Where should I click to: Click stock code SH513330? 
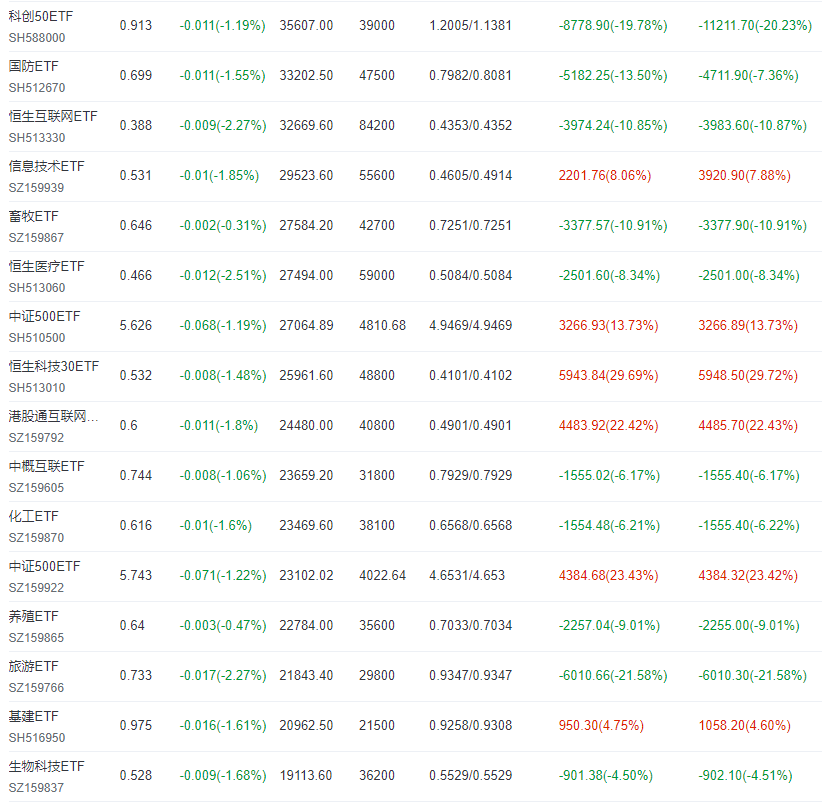[x=37, y=138]
